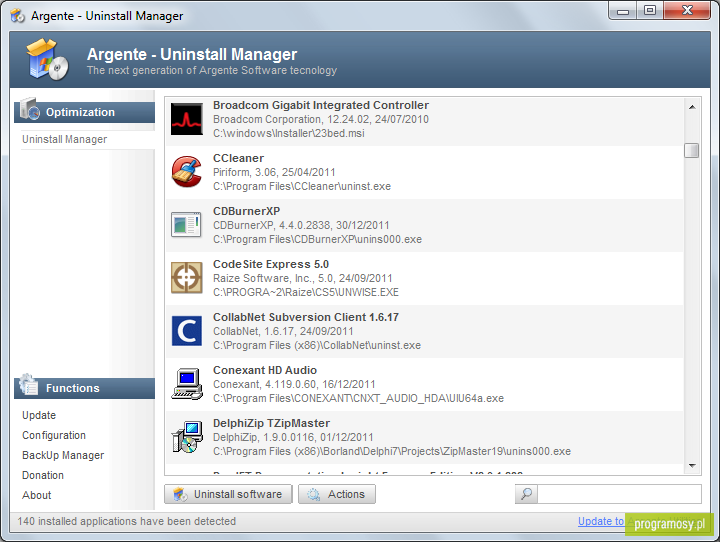Click path C:\Program Files\CDBurnerXP\unins000.exe
The width and height of the screenshot is (720, 542).
tap(317, 239)
